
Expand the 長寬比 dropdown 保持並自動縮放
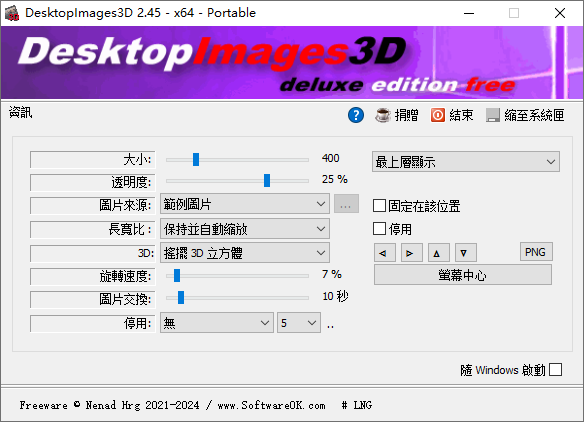click(x=245, y=229)
